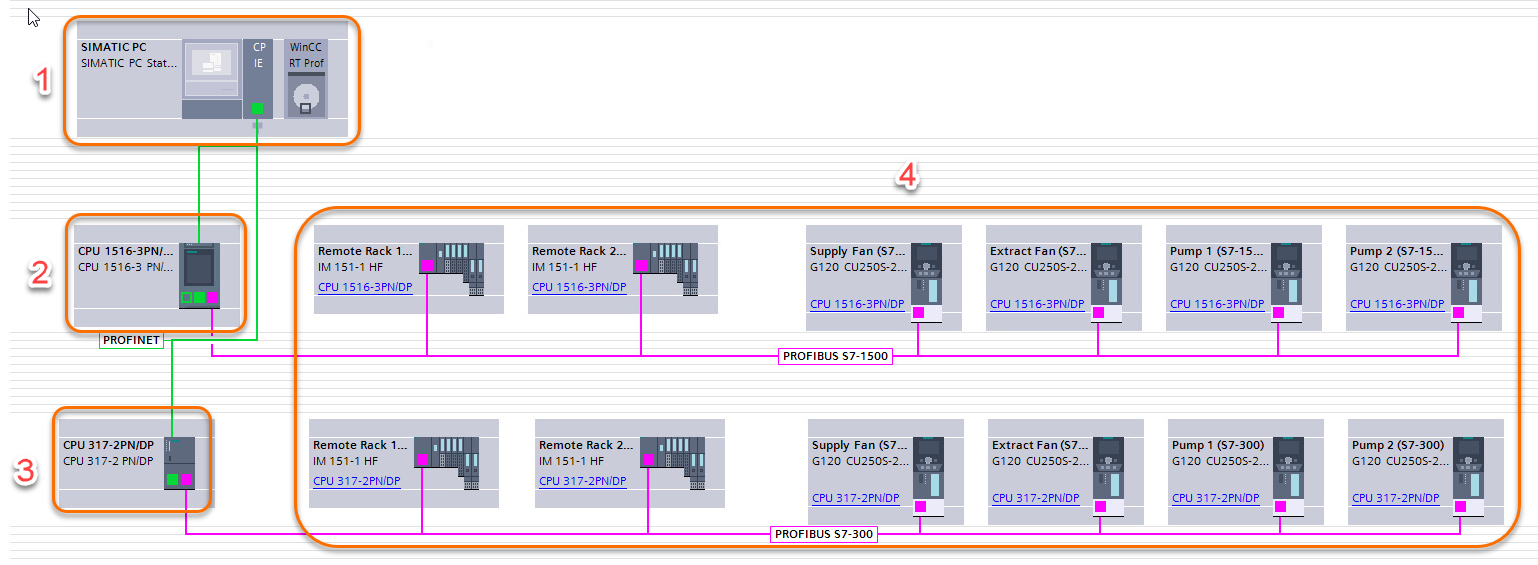The height and width of the screenshot is (565, 1538).
Task: Select Remote Rack 2 module image on S7-1500 bus
Action: (x=665, y=269)
